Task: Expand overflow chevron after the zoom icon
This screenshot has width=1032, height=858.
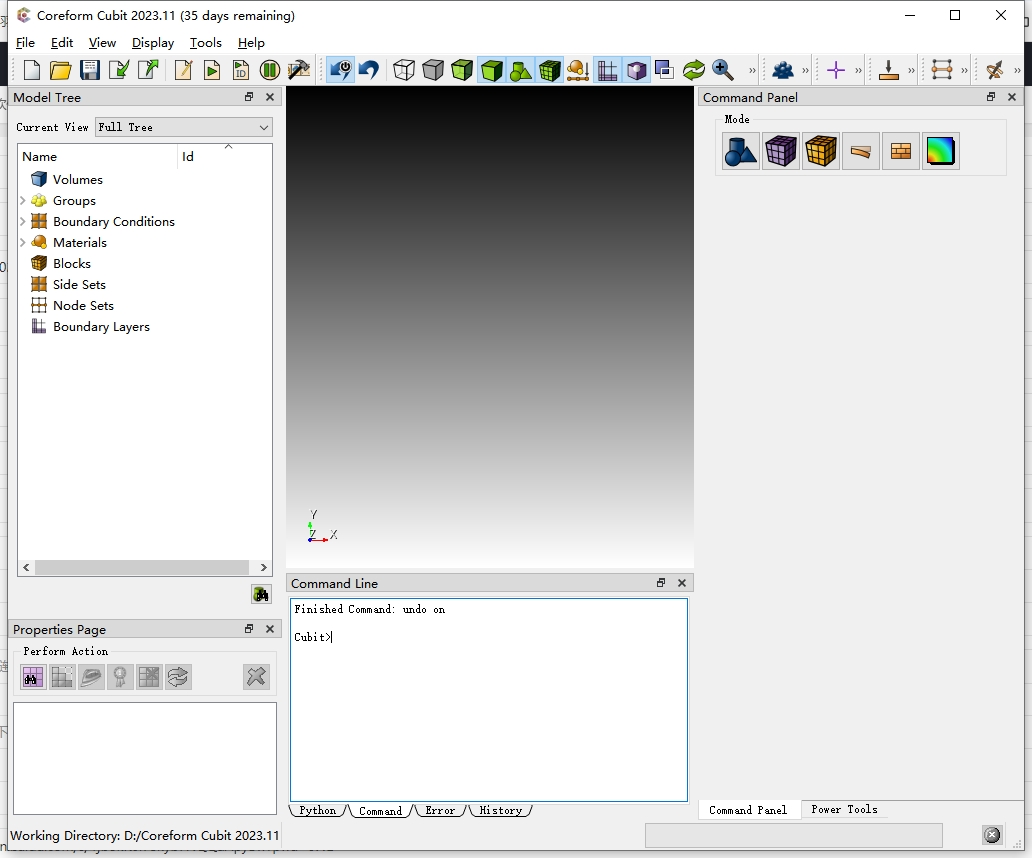Action: [x=752, y=70]
